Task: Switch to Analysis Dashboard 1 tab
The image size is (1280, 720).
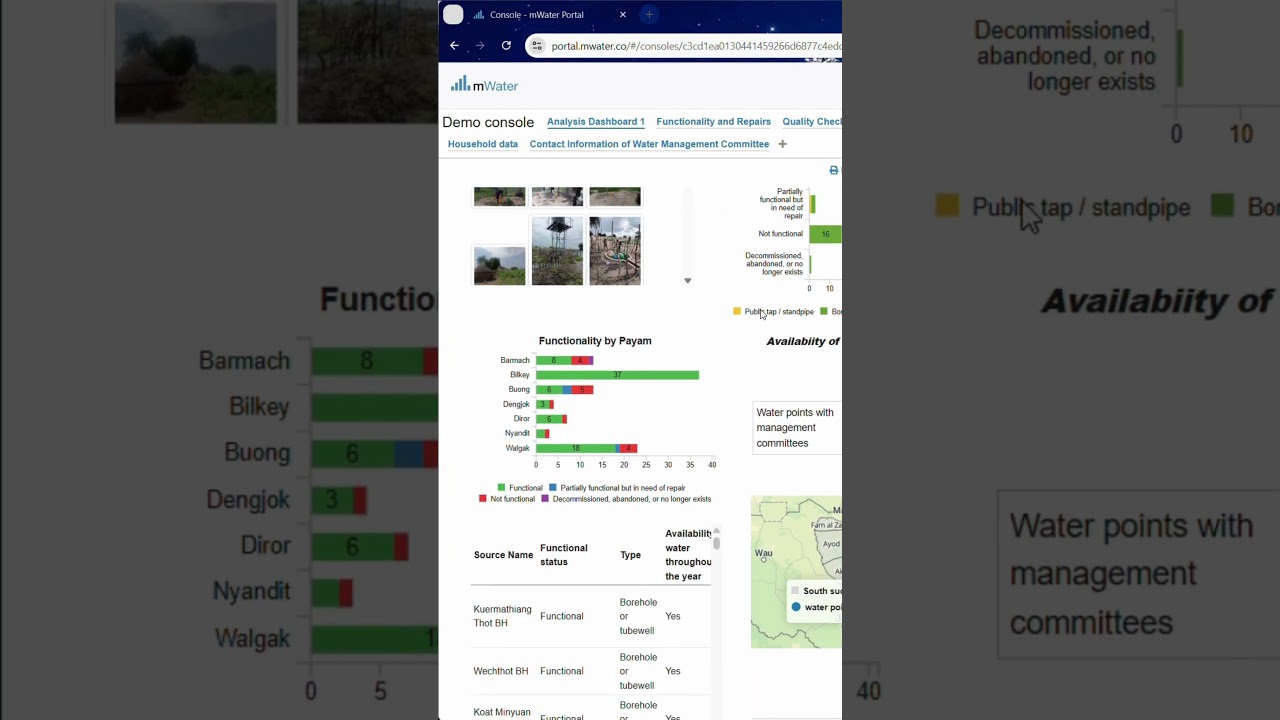Action: pyautogui.click(x=596, y=122)
